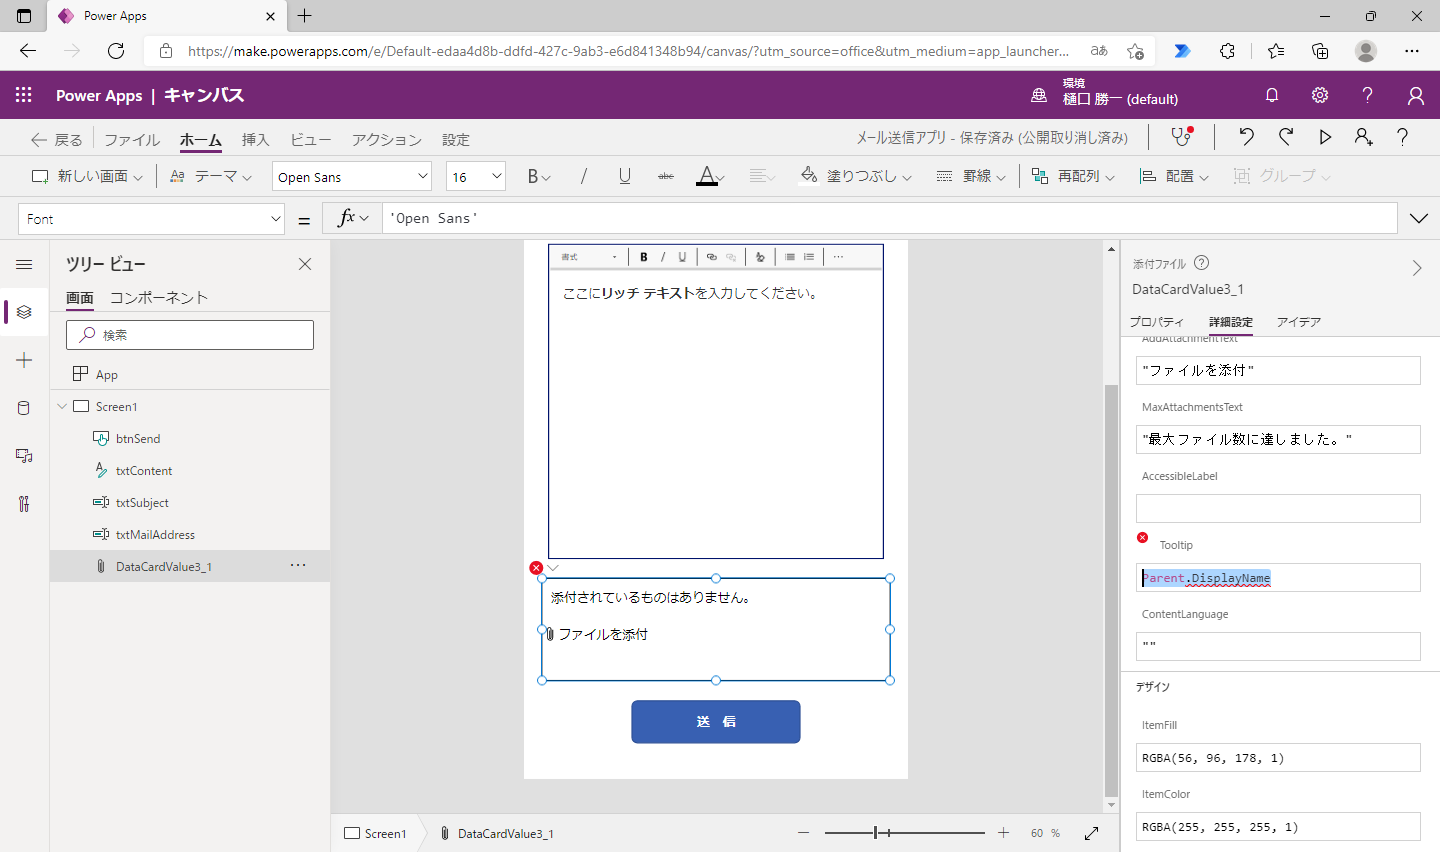Screen dimensions: 1440x852
Task: Select Tree view layers icon in left rail
Action: click(x=24, y=312)
